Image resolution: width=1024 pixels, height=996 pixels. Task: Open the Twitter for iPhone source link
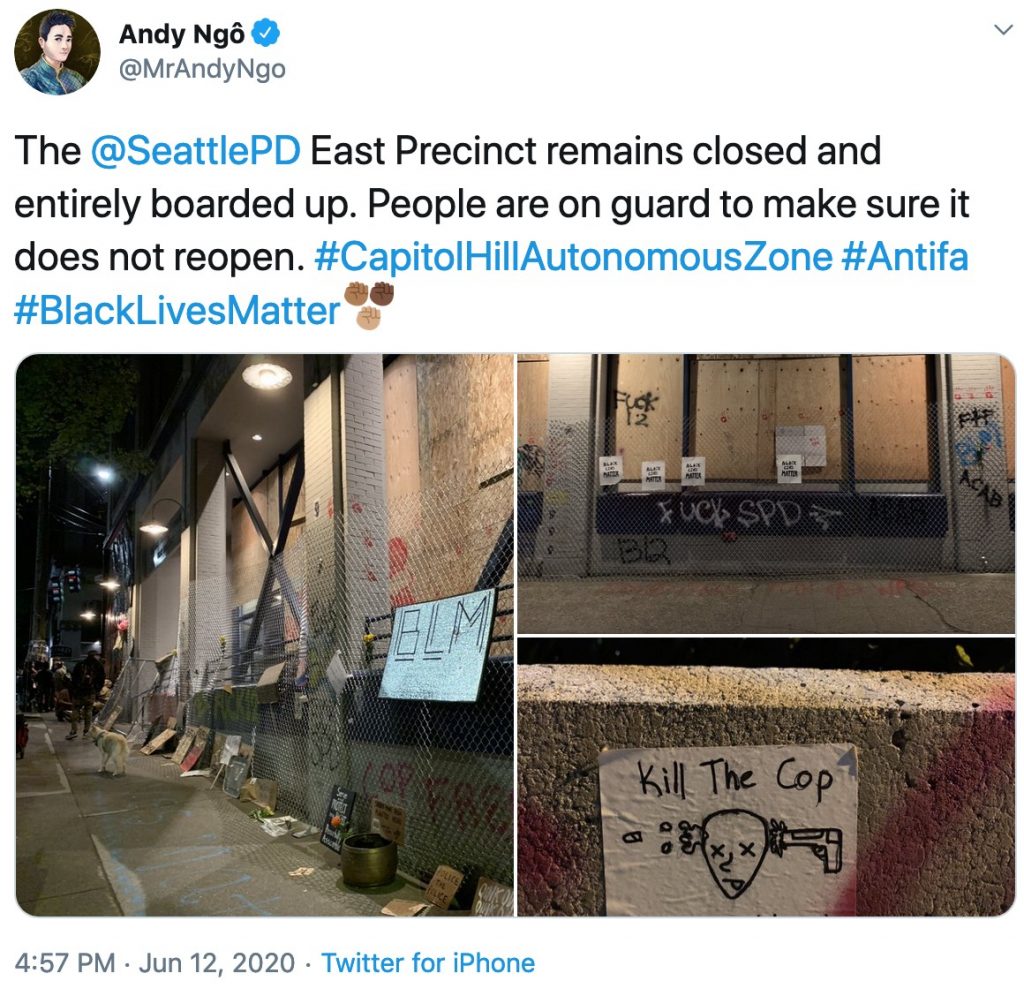click(428, 963)
